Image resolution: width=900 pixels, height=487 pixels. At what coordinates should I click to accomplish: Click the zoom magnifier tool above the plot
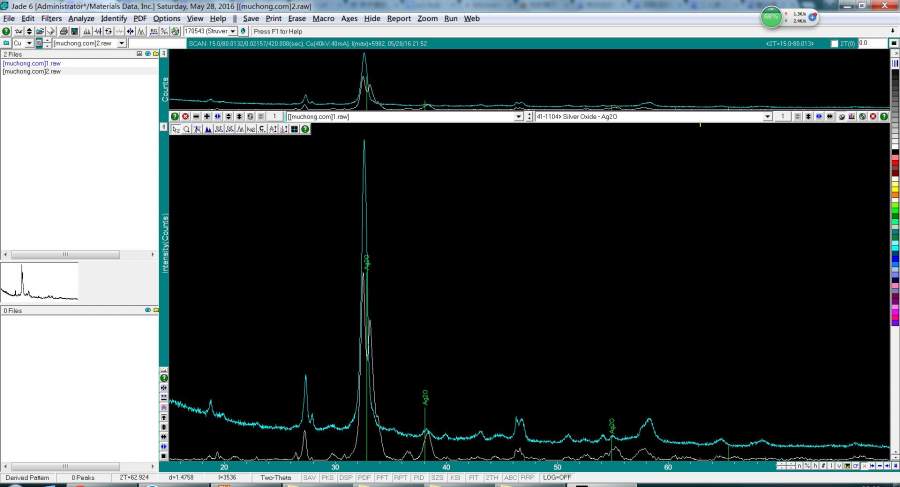click(186, 129)
